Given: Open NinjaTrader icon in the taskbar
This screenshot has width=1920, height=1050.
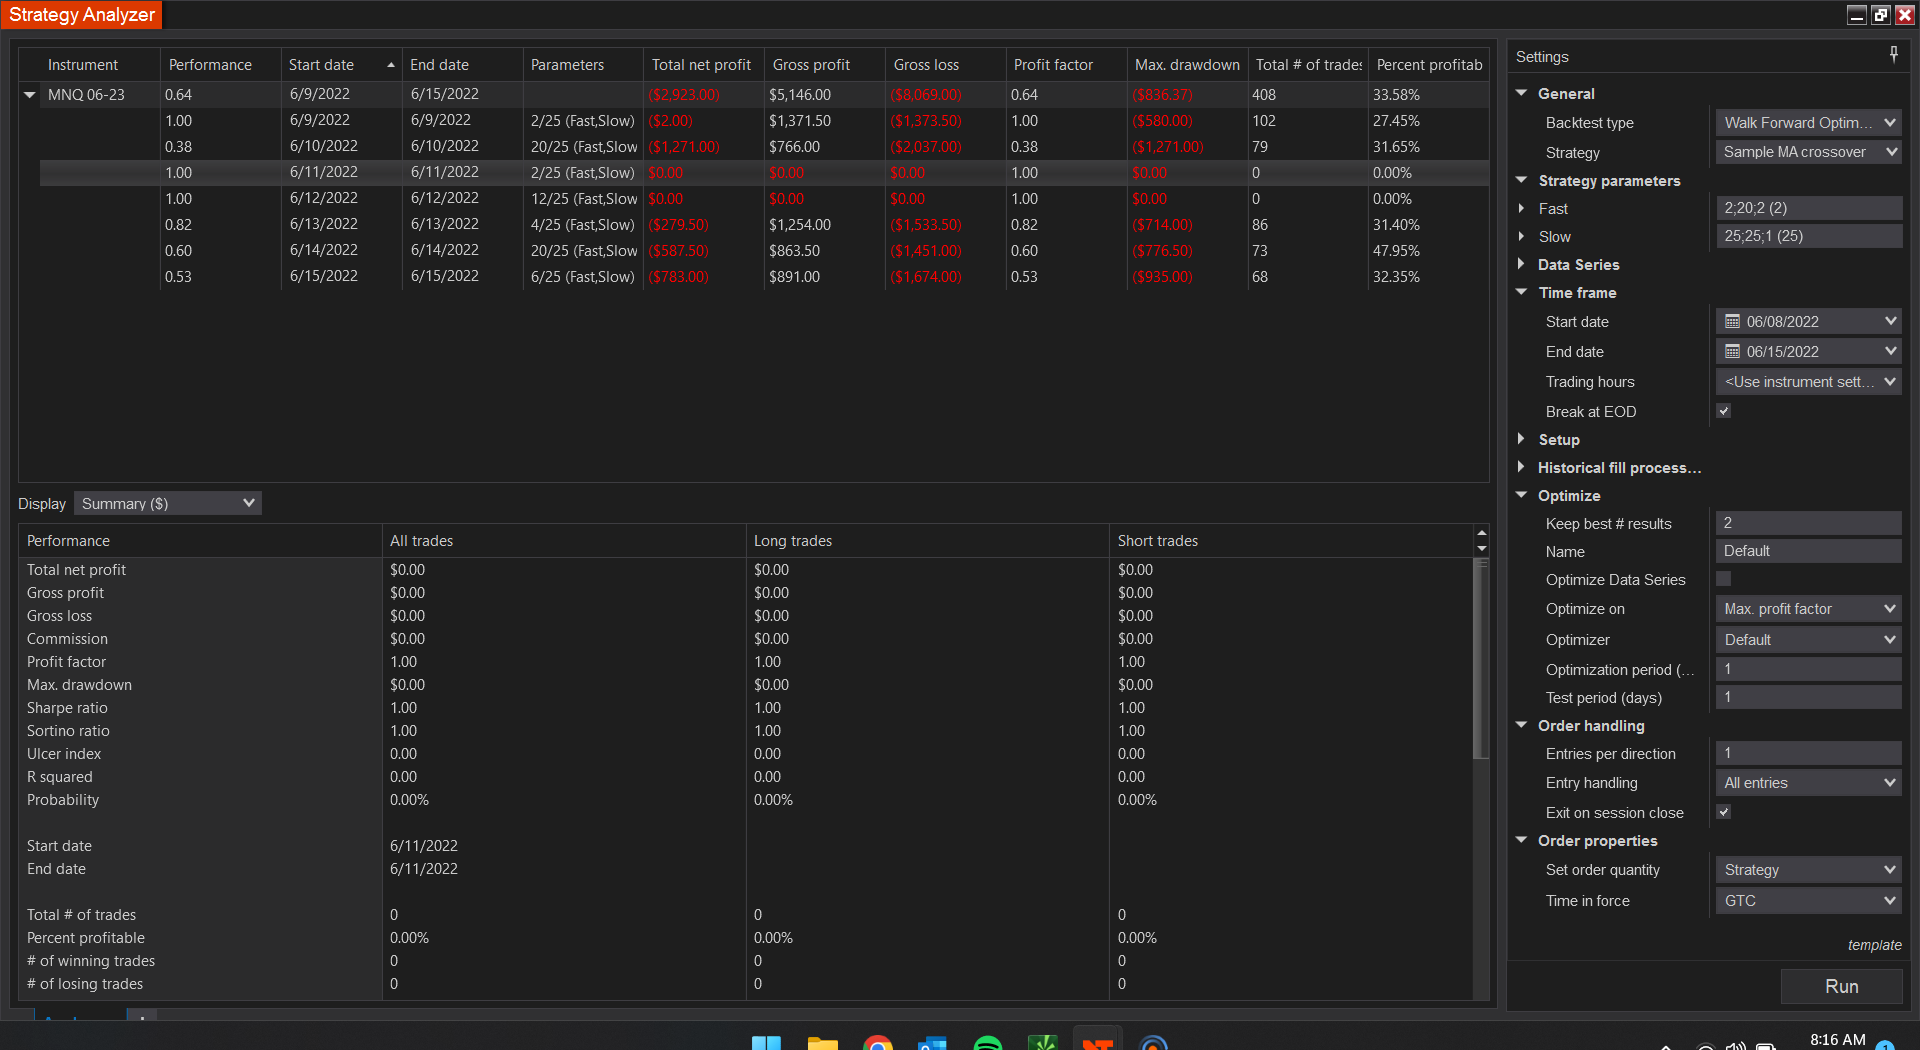Looking at the screenshot, I should [1098, 1042].
